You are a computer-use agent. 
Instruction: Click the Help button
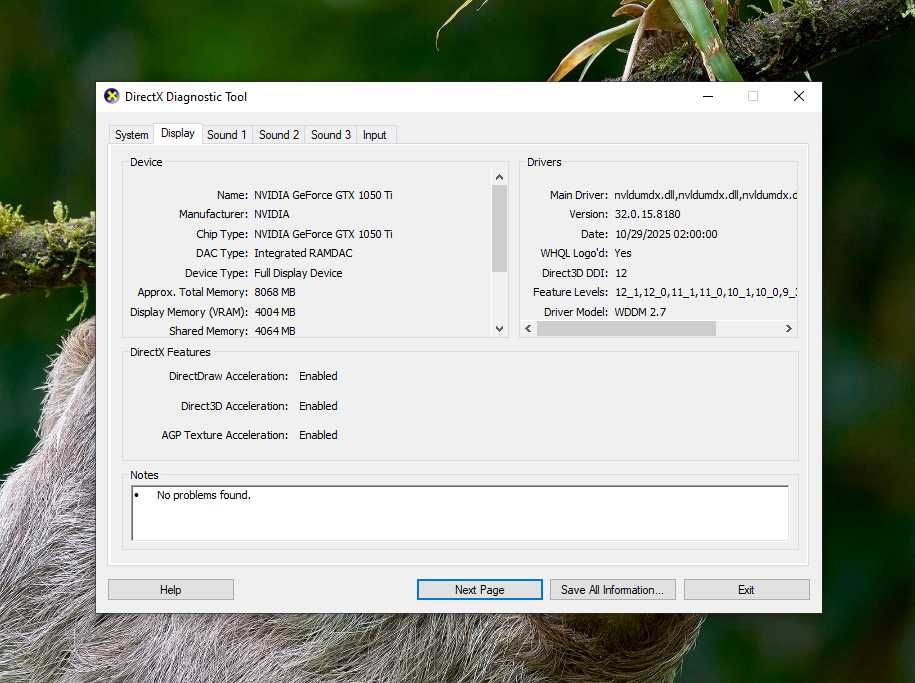point(171,590)
